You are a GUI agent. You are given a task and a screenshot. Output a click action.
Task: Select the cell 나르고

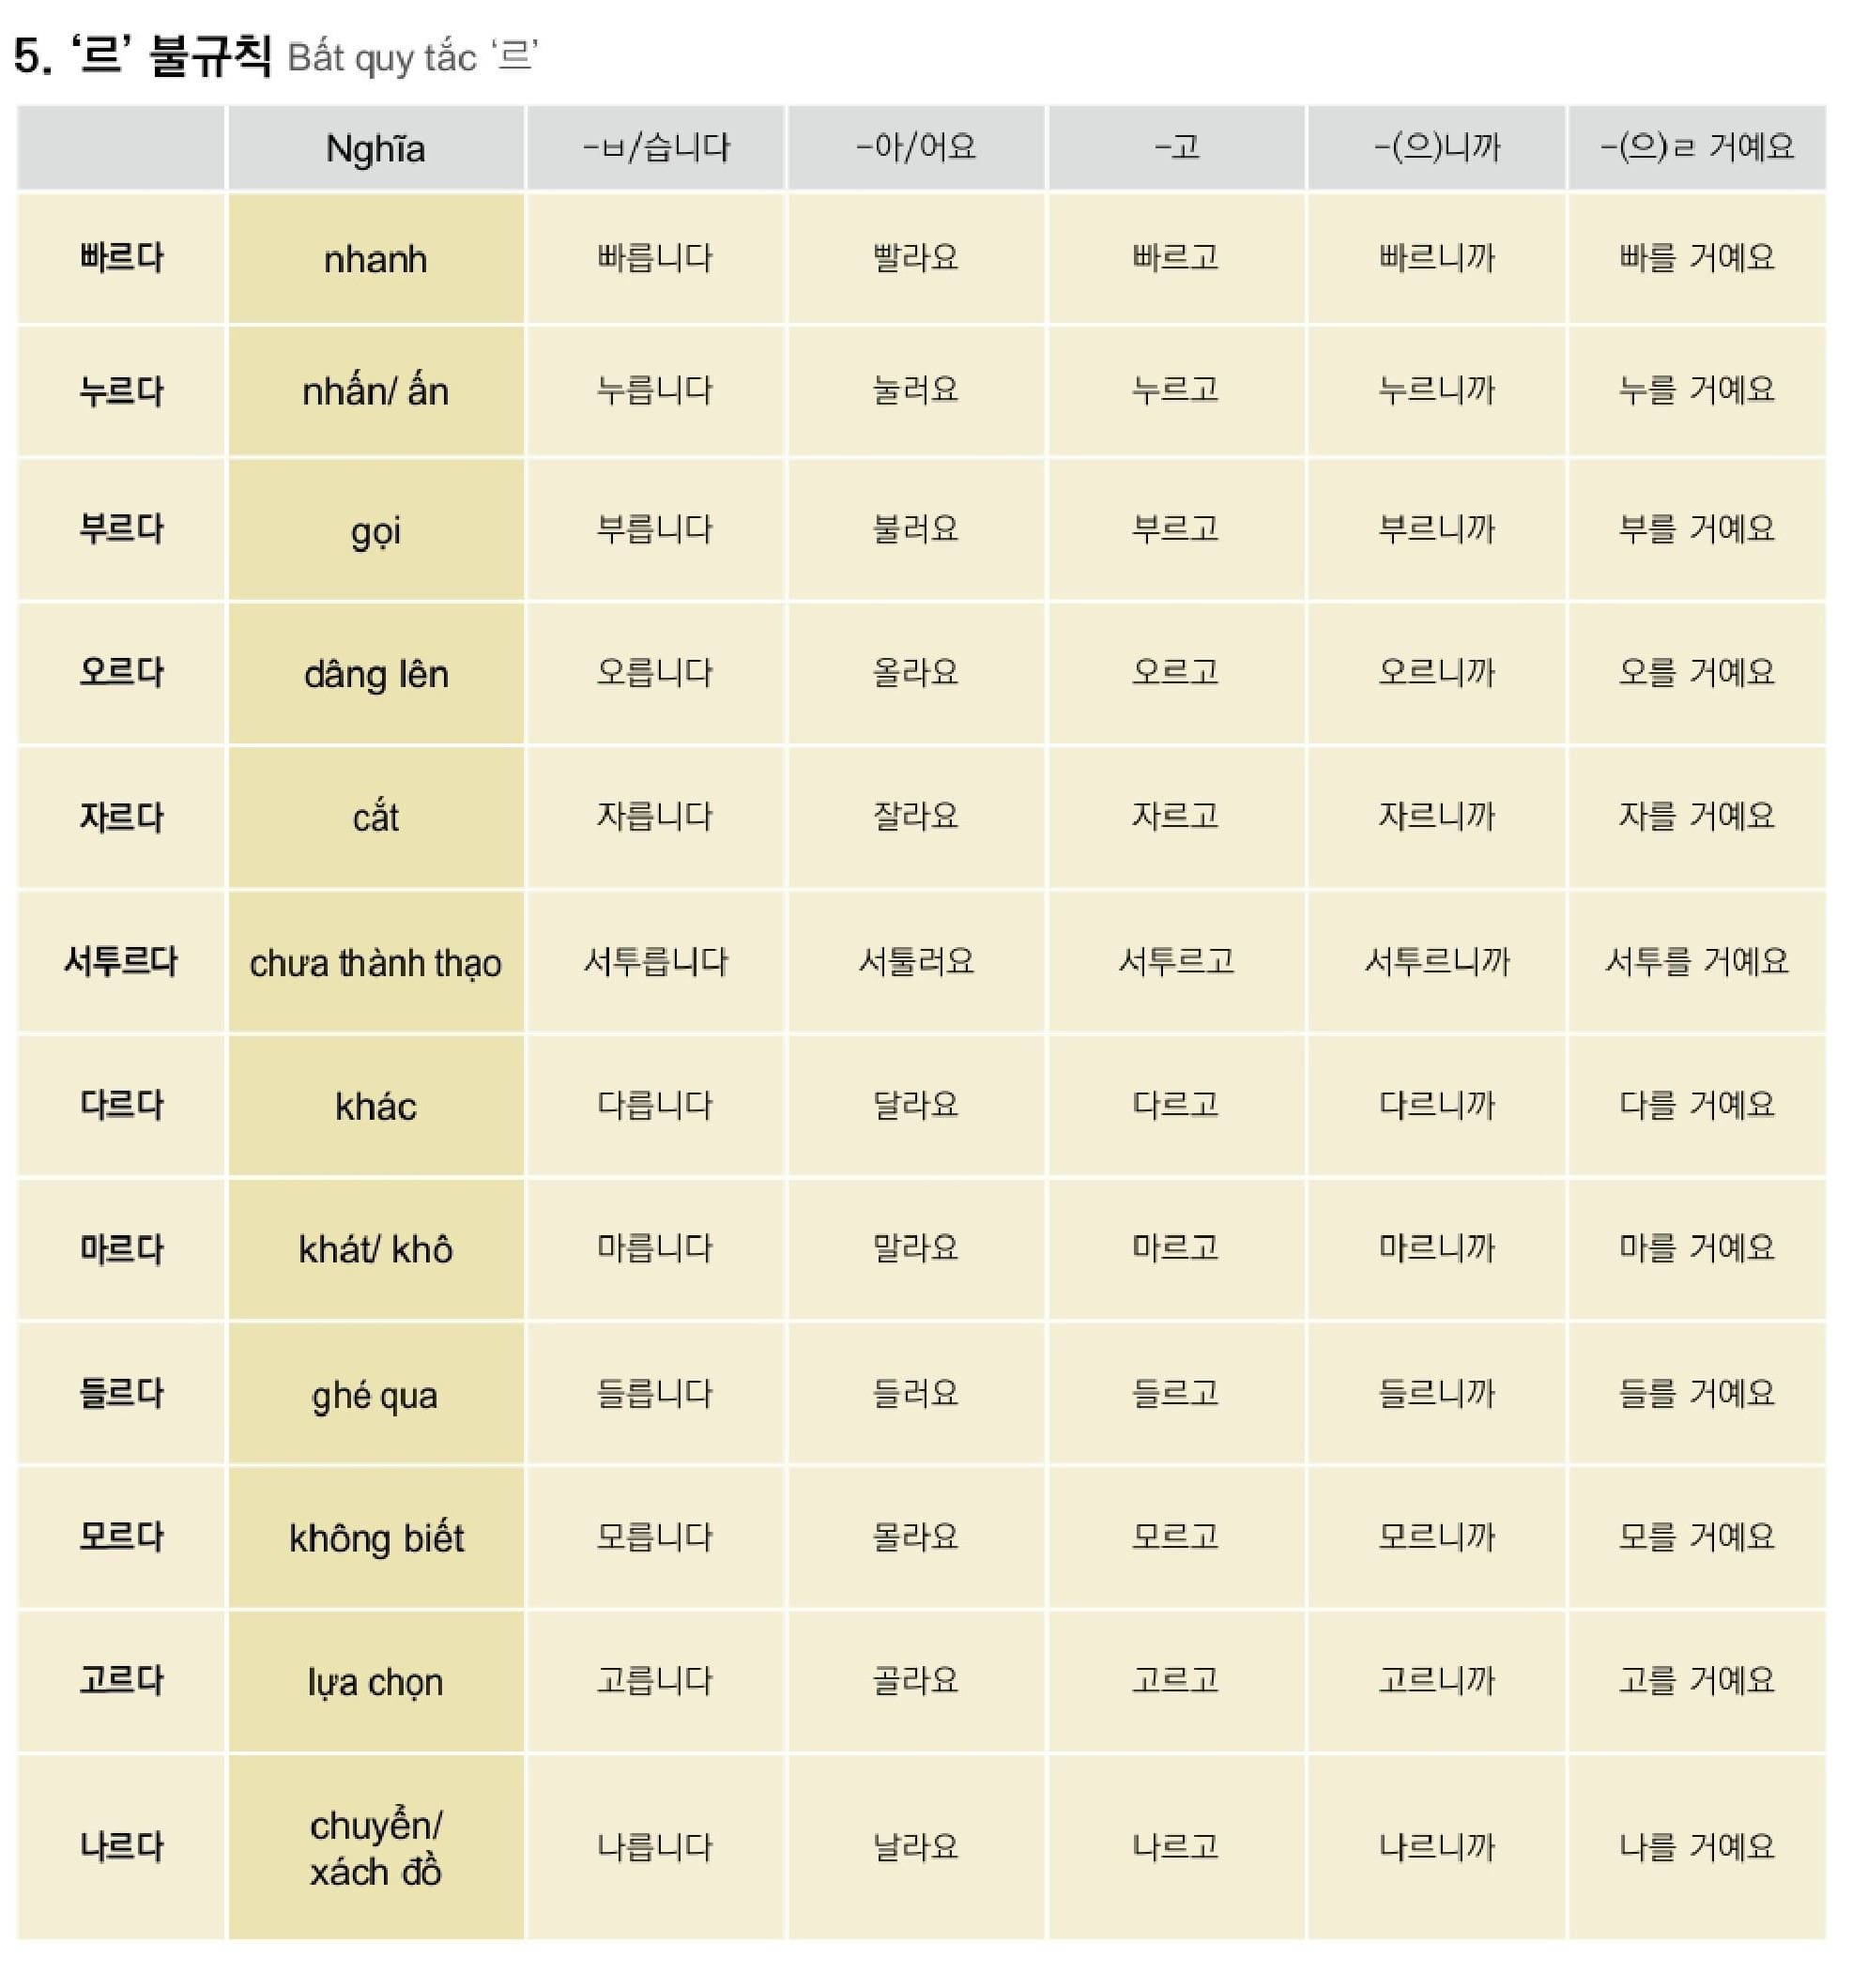click(1175, 1846)
